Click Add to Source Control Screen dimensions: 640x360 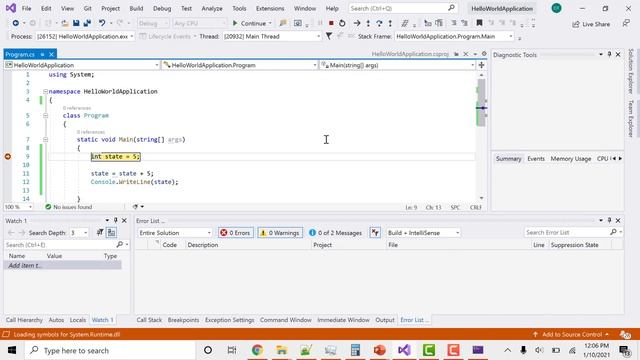572,334
